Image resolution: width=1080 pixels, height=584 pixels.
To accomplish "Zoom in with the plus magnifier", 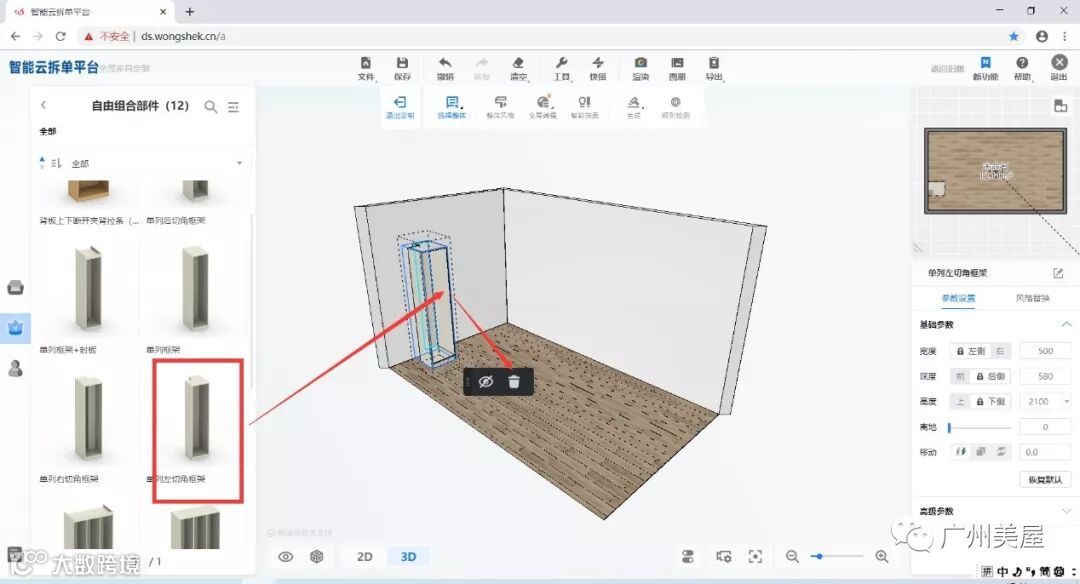I will [882, 556].
